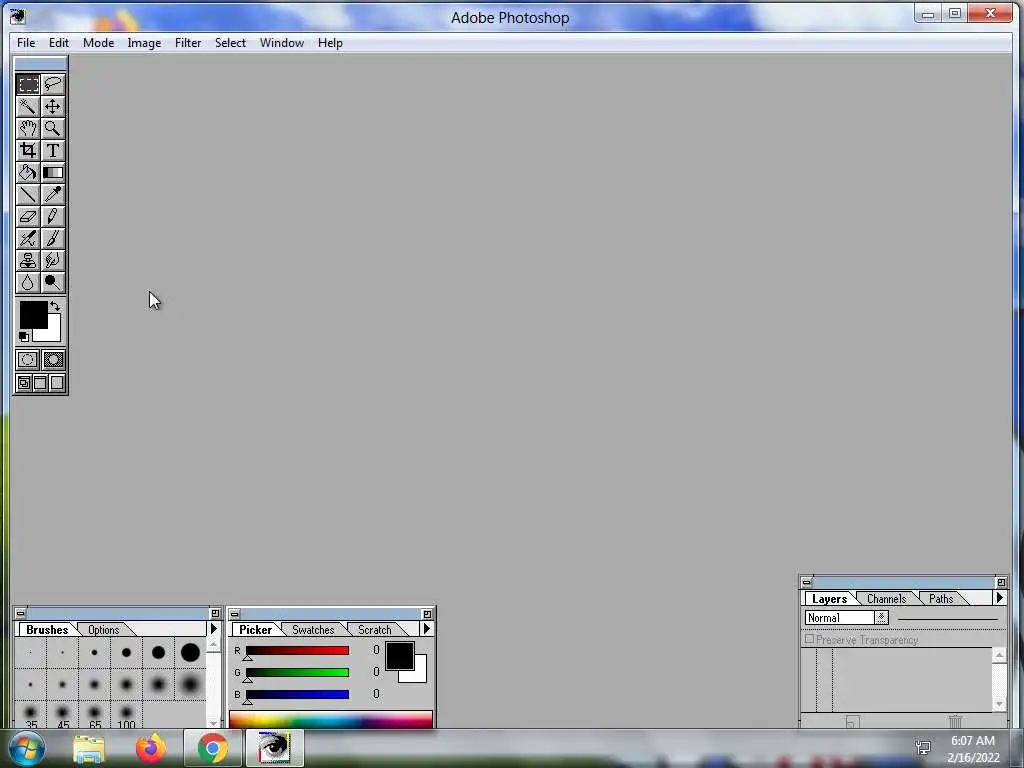Open the Help menu

[x=330, y=43]
